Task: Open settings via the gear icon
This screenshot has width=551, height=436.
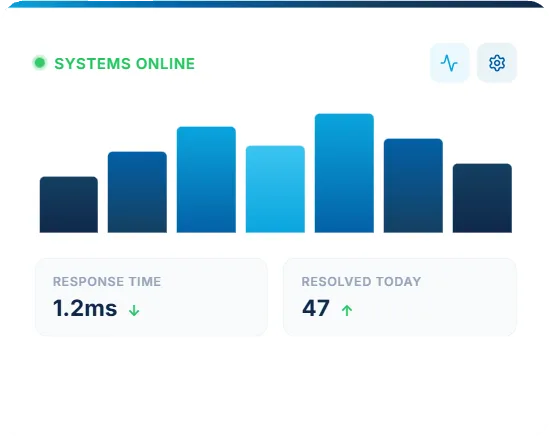Action: tap(497, 63)
